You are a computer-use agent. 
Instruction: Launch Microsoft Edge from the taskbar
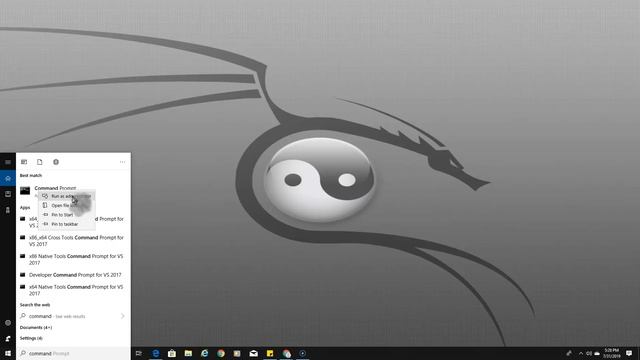point(156,353)
